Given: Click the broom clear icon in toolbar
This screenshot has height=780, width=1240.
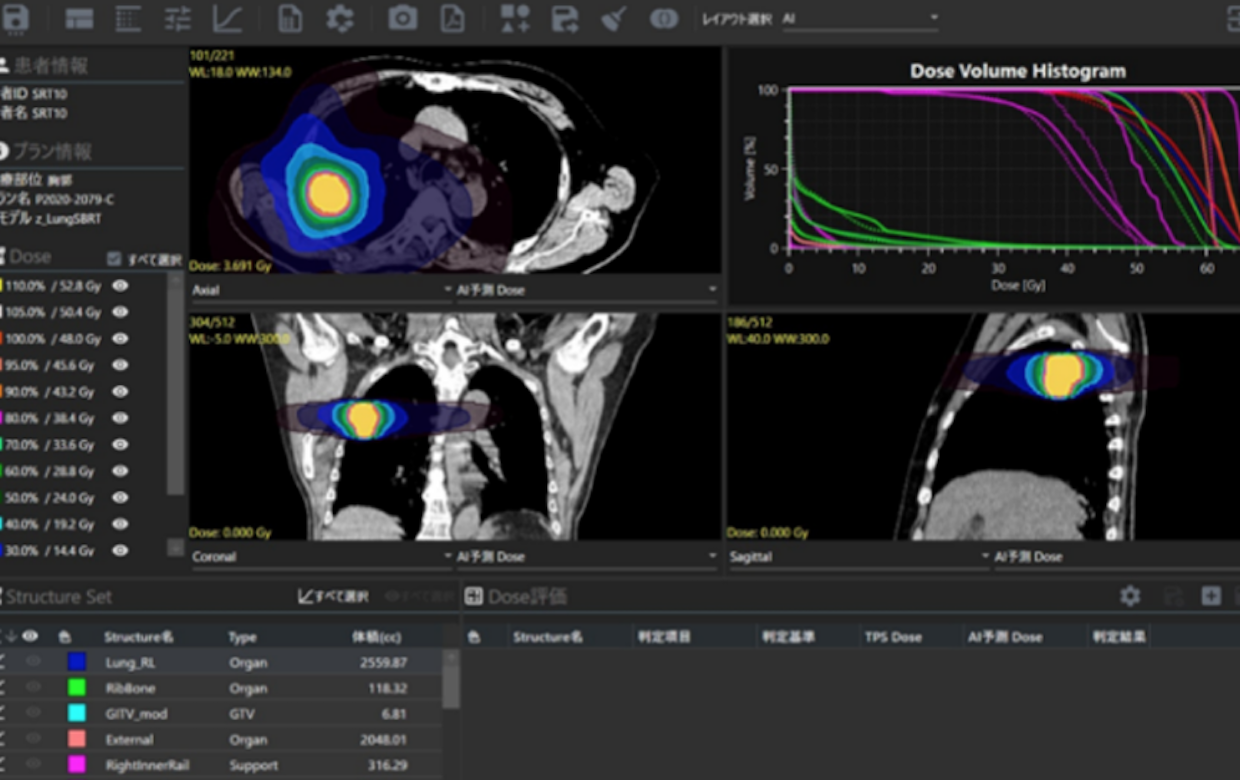Looking at the screenshot, I should click(613, 18).
